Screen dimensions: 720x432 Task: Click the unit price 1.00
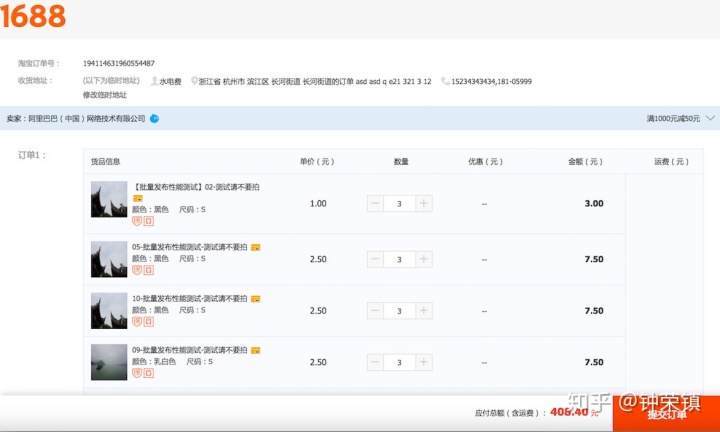[x=318, y=203]
